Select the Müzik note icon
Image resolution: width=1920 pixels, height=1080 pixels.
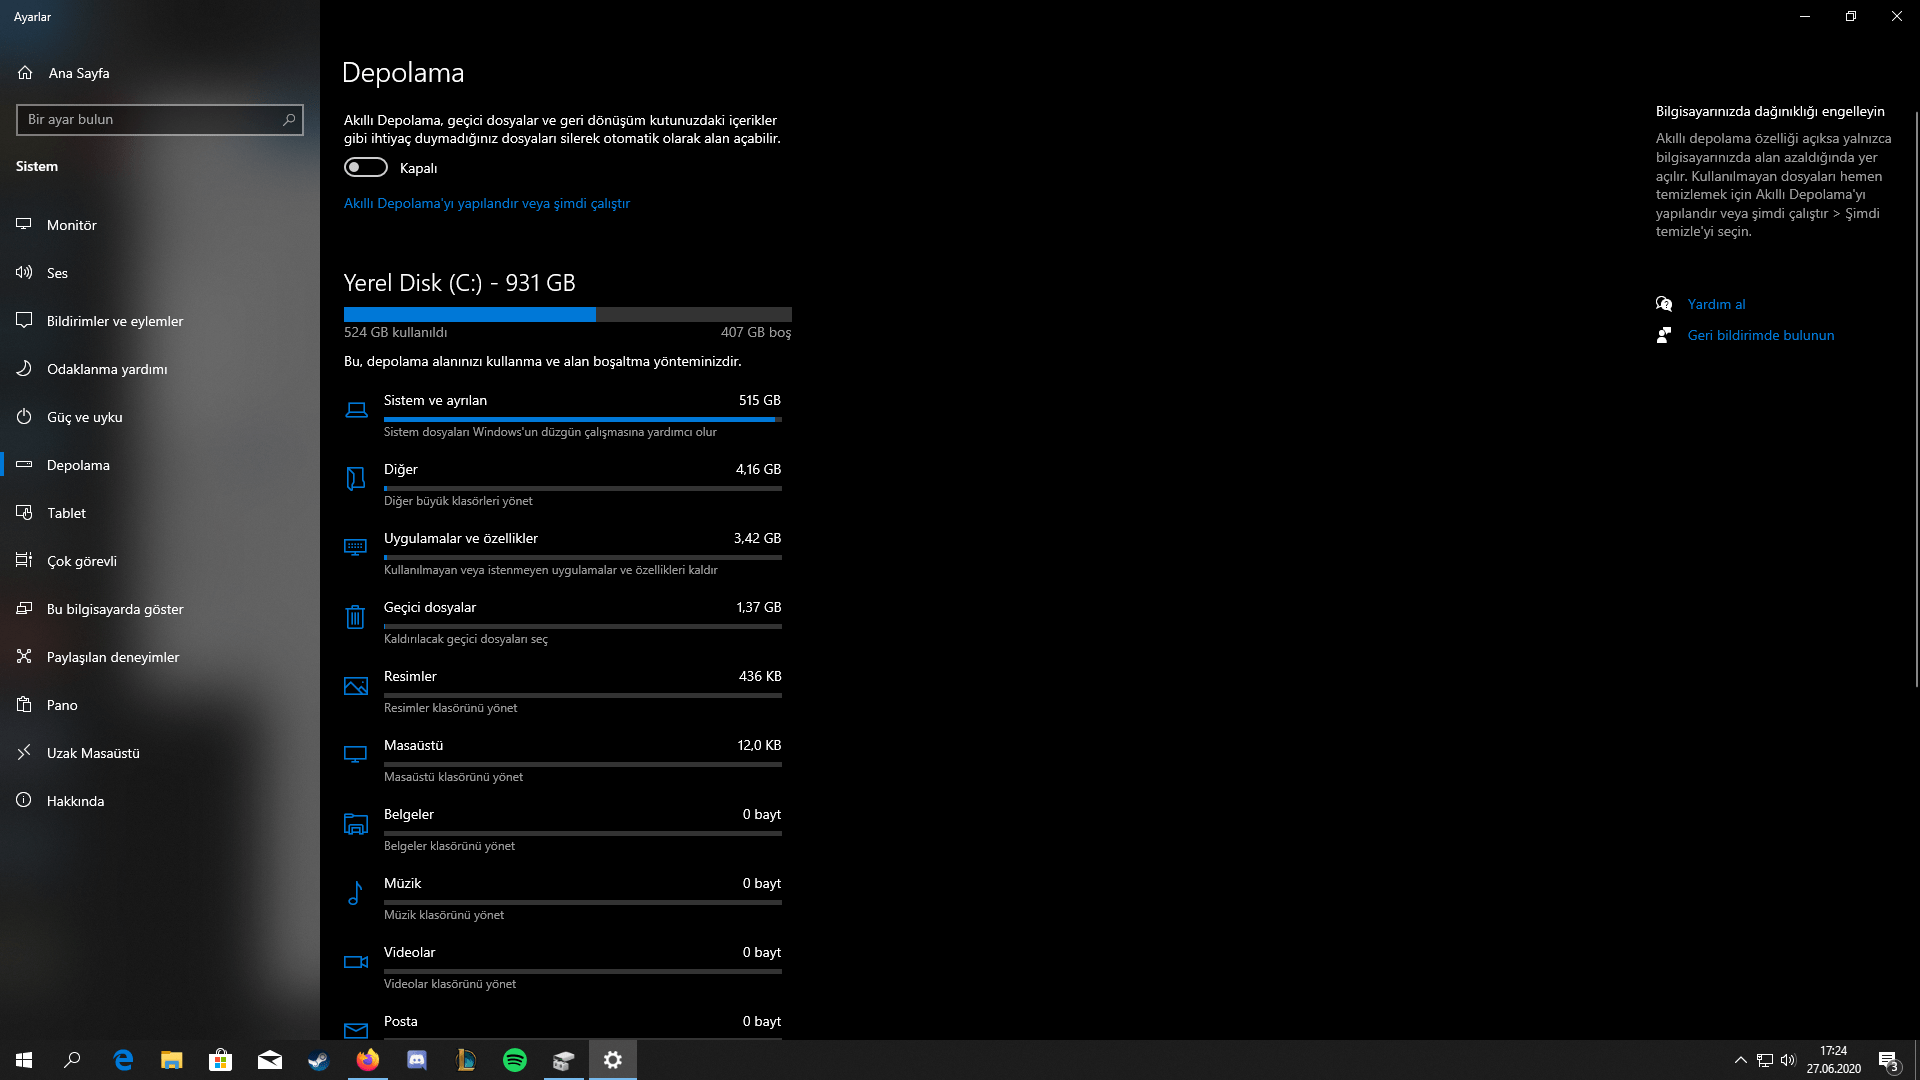click(x=355, y=893)
